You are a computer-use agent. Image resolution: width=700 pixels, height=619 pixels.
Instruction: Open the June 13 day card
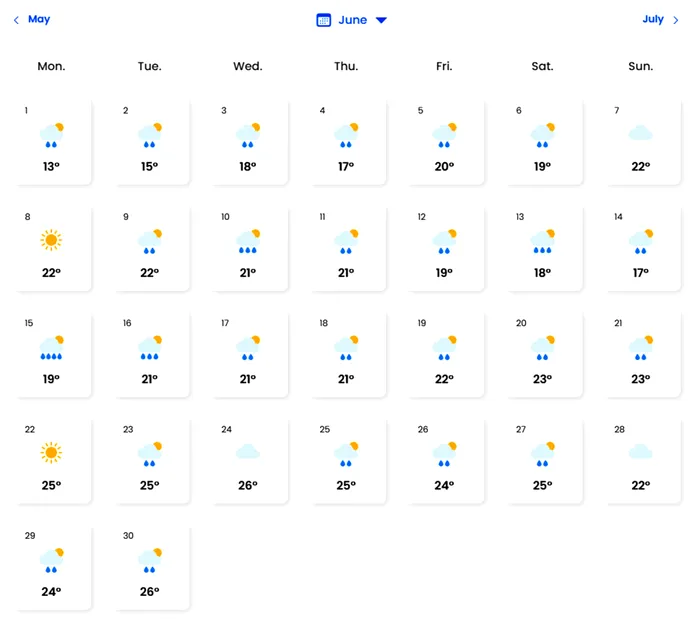(x=544, y=248)
